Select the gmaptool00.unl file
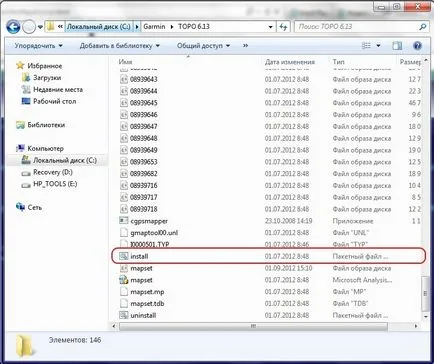The image size is (434, 364). 149,233
